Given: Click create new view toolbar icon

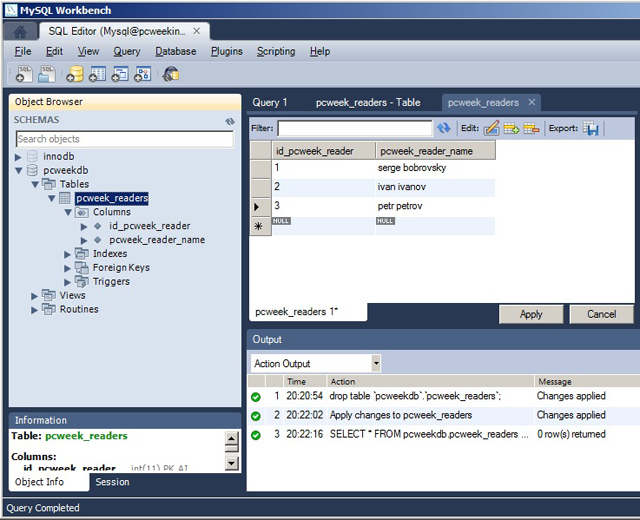Looking at the screenshot, I should pyautogui.click(x=120, y=74).
